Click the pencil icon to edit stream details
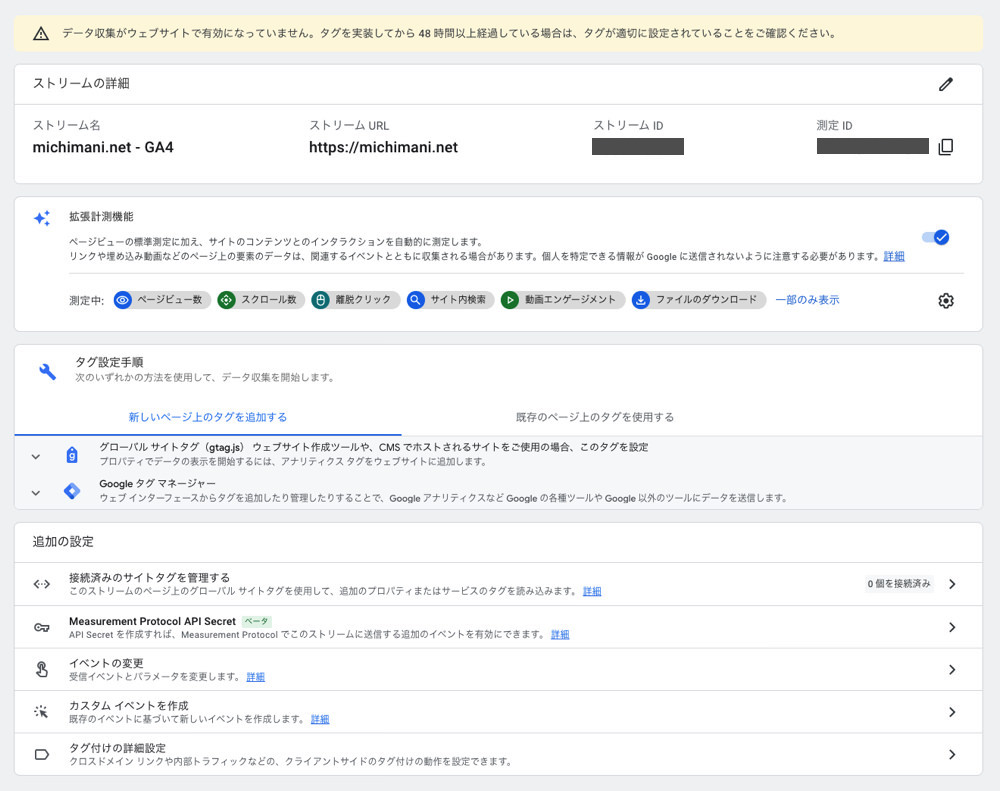 (946, 84)
